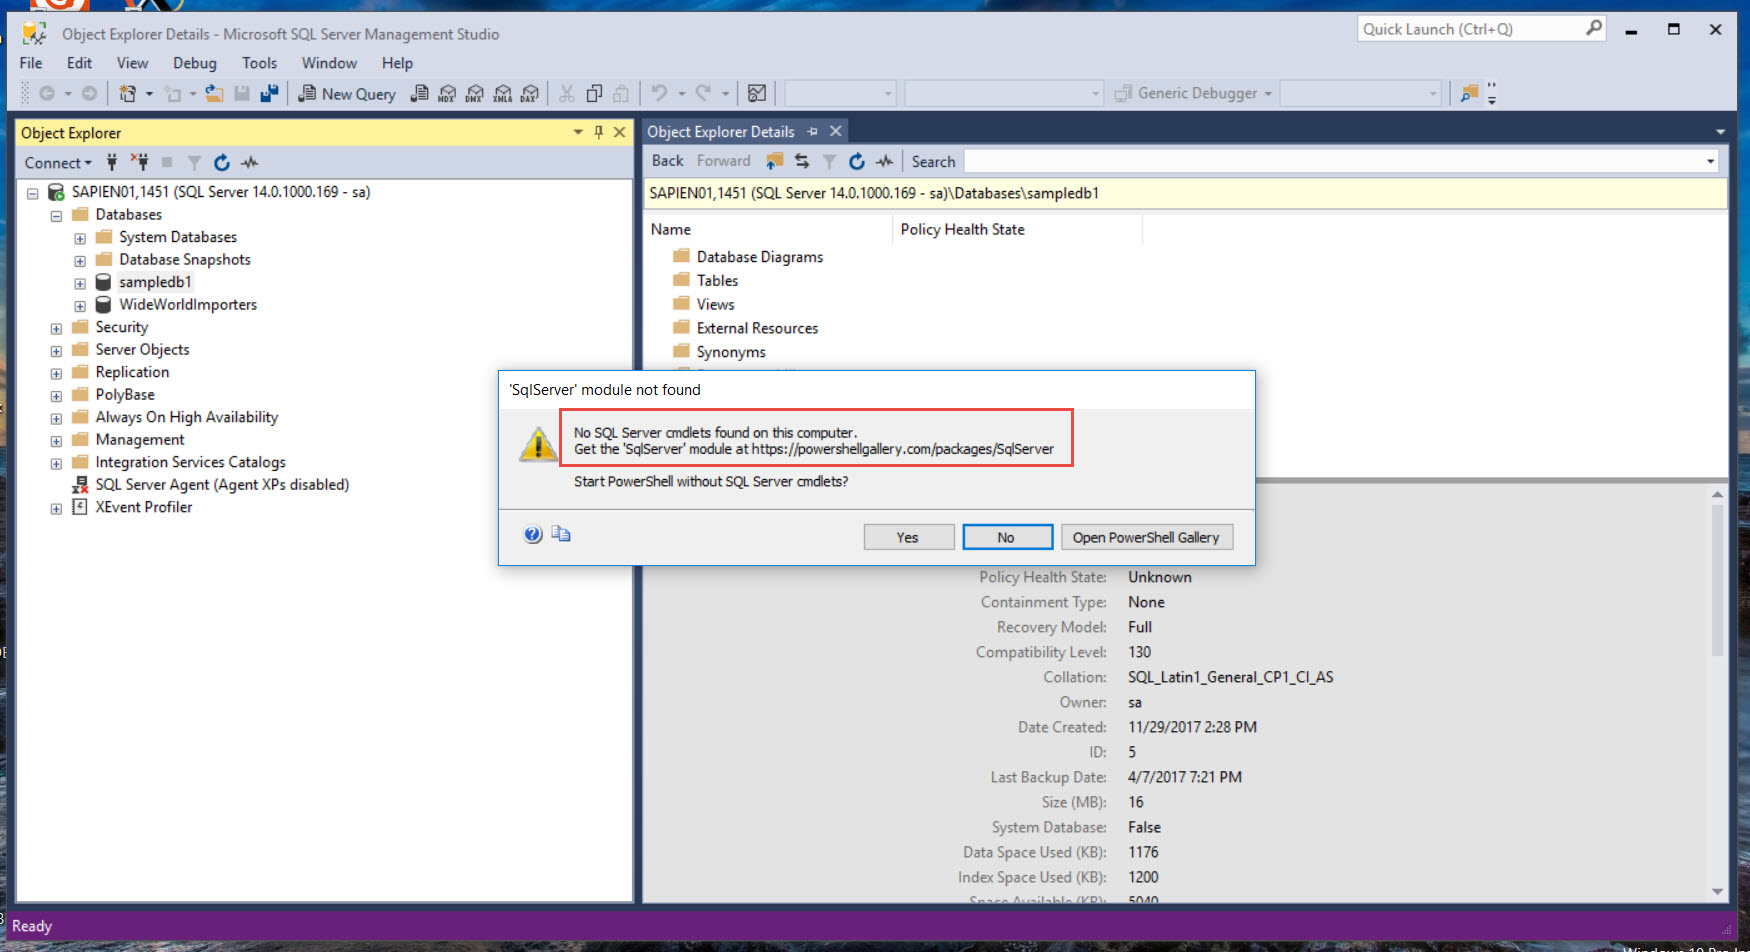Open the View menu
This screenshot has width=1750, height=952.
(x=132, y=63)
